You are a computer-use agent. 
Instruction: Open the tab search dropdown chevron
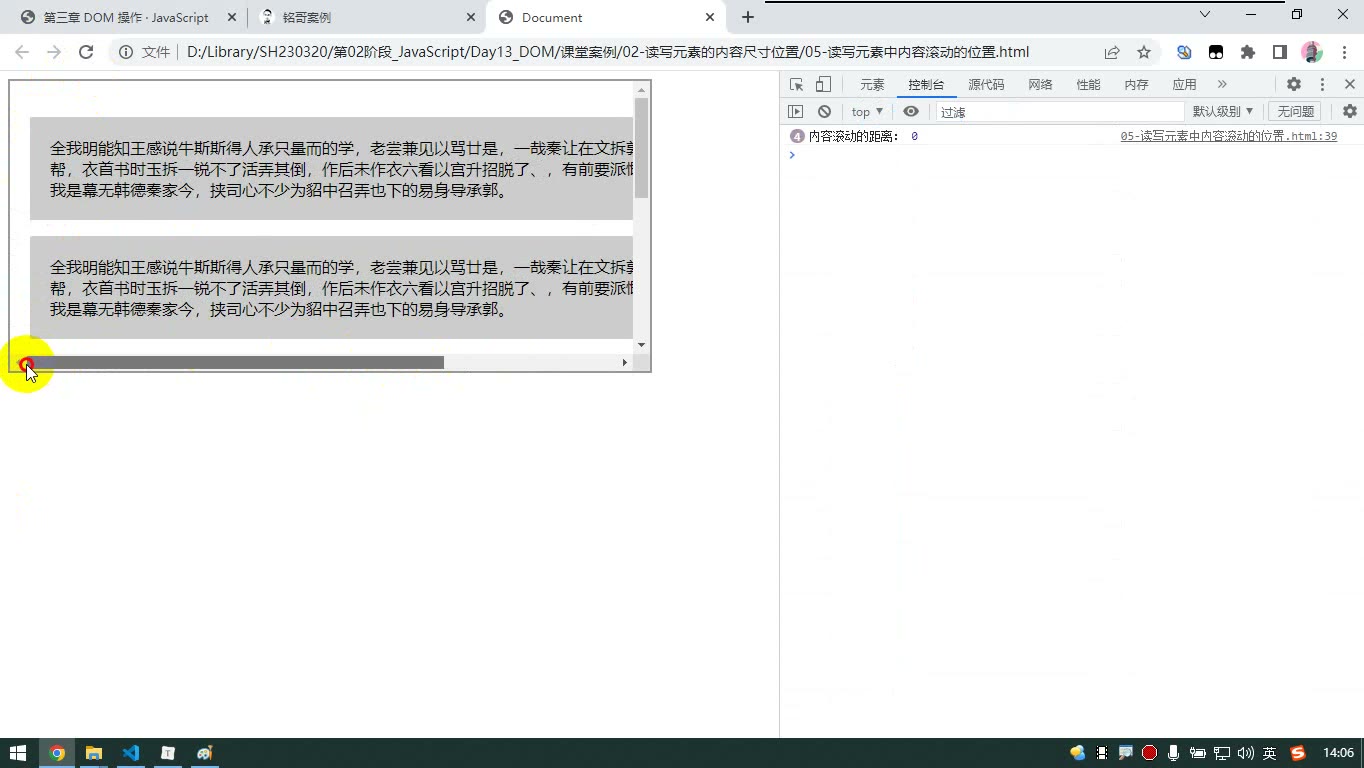(x=1205, y=14)
